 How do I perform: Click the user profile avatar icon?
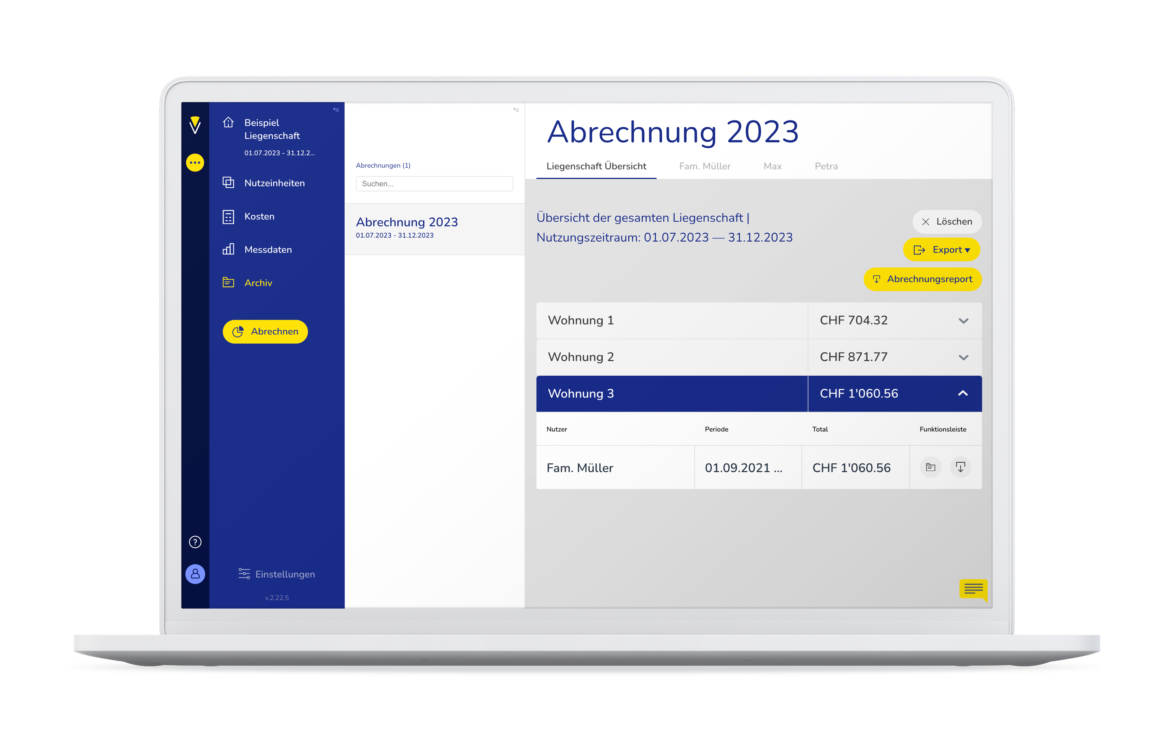pyautogui.click(x=195, y=574)
